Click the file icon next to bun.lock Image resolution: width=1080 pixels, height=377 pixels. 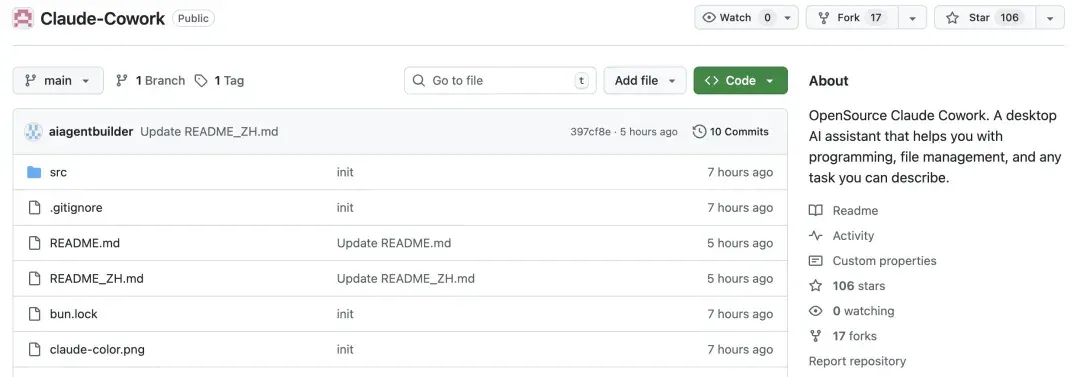(x=34, y=314)
